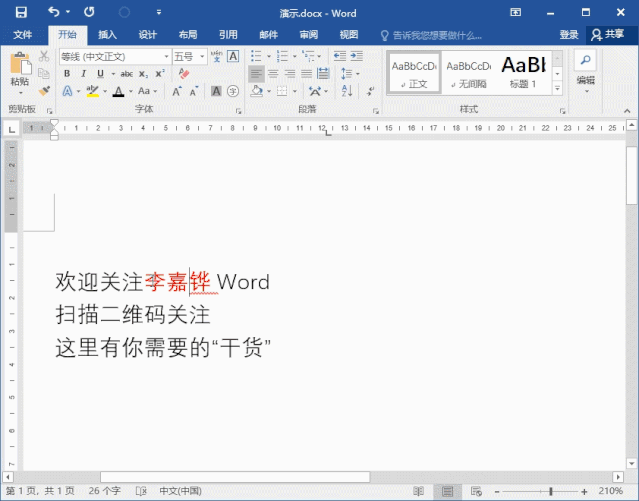639x501 pixels.
Task: Decrease font size with the shrink A icon
Action: [194, 91]
